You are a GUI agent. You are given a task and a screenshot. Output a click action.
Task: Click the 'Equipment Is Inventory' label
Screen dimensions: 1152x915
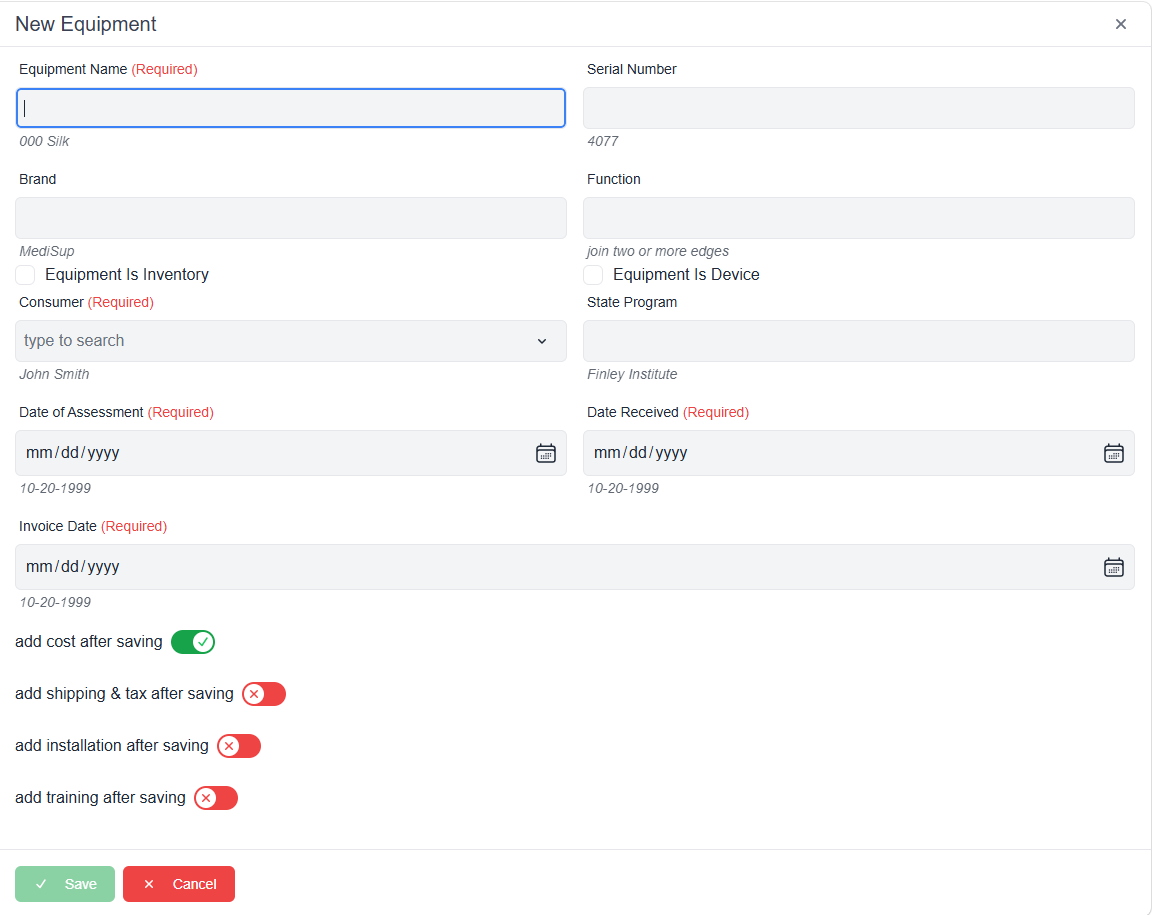pyautogui.click(x=127, y=275)
